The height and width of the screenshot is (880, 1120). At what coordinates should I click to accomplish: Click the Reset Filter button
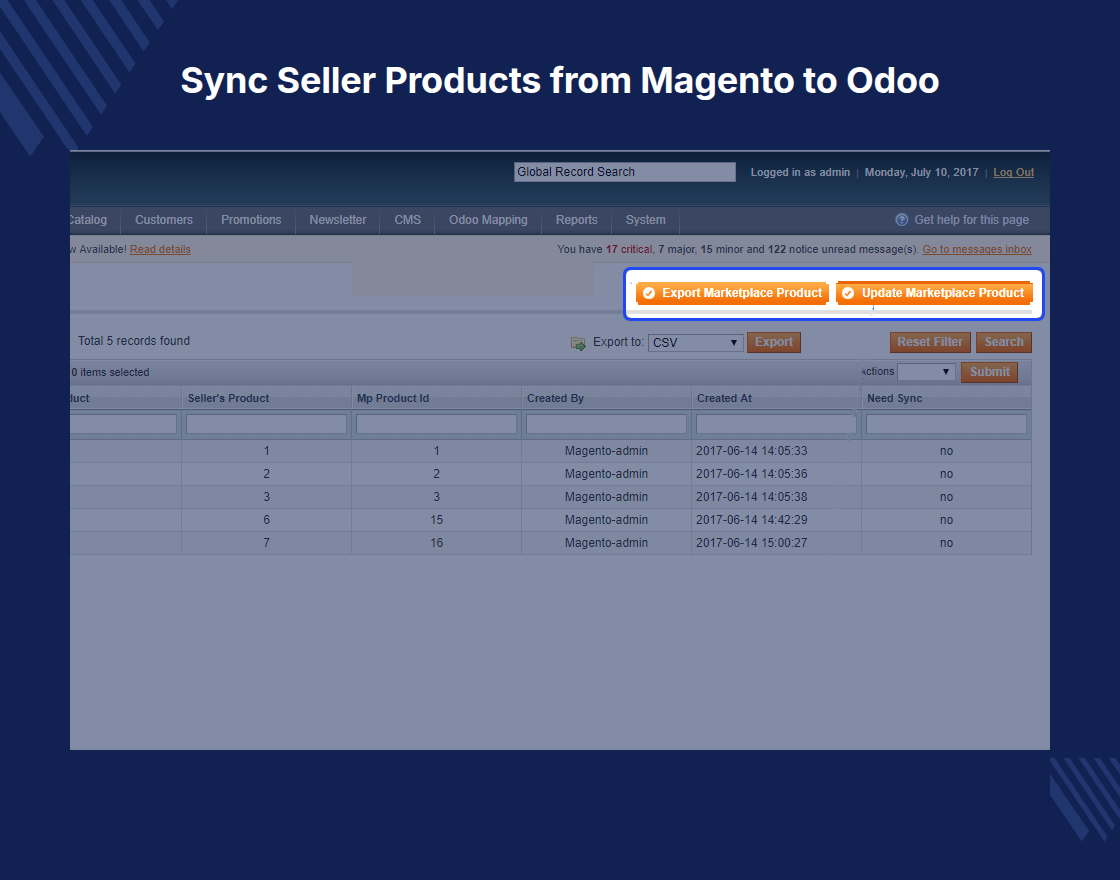coord(930,342)
